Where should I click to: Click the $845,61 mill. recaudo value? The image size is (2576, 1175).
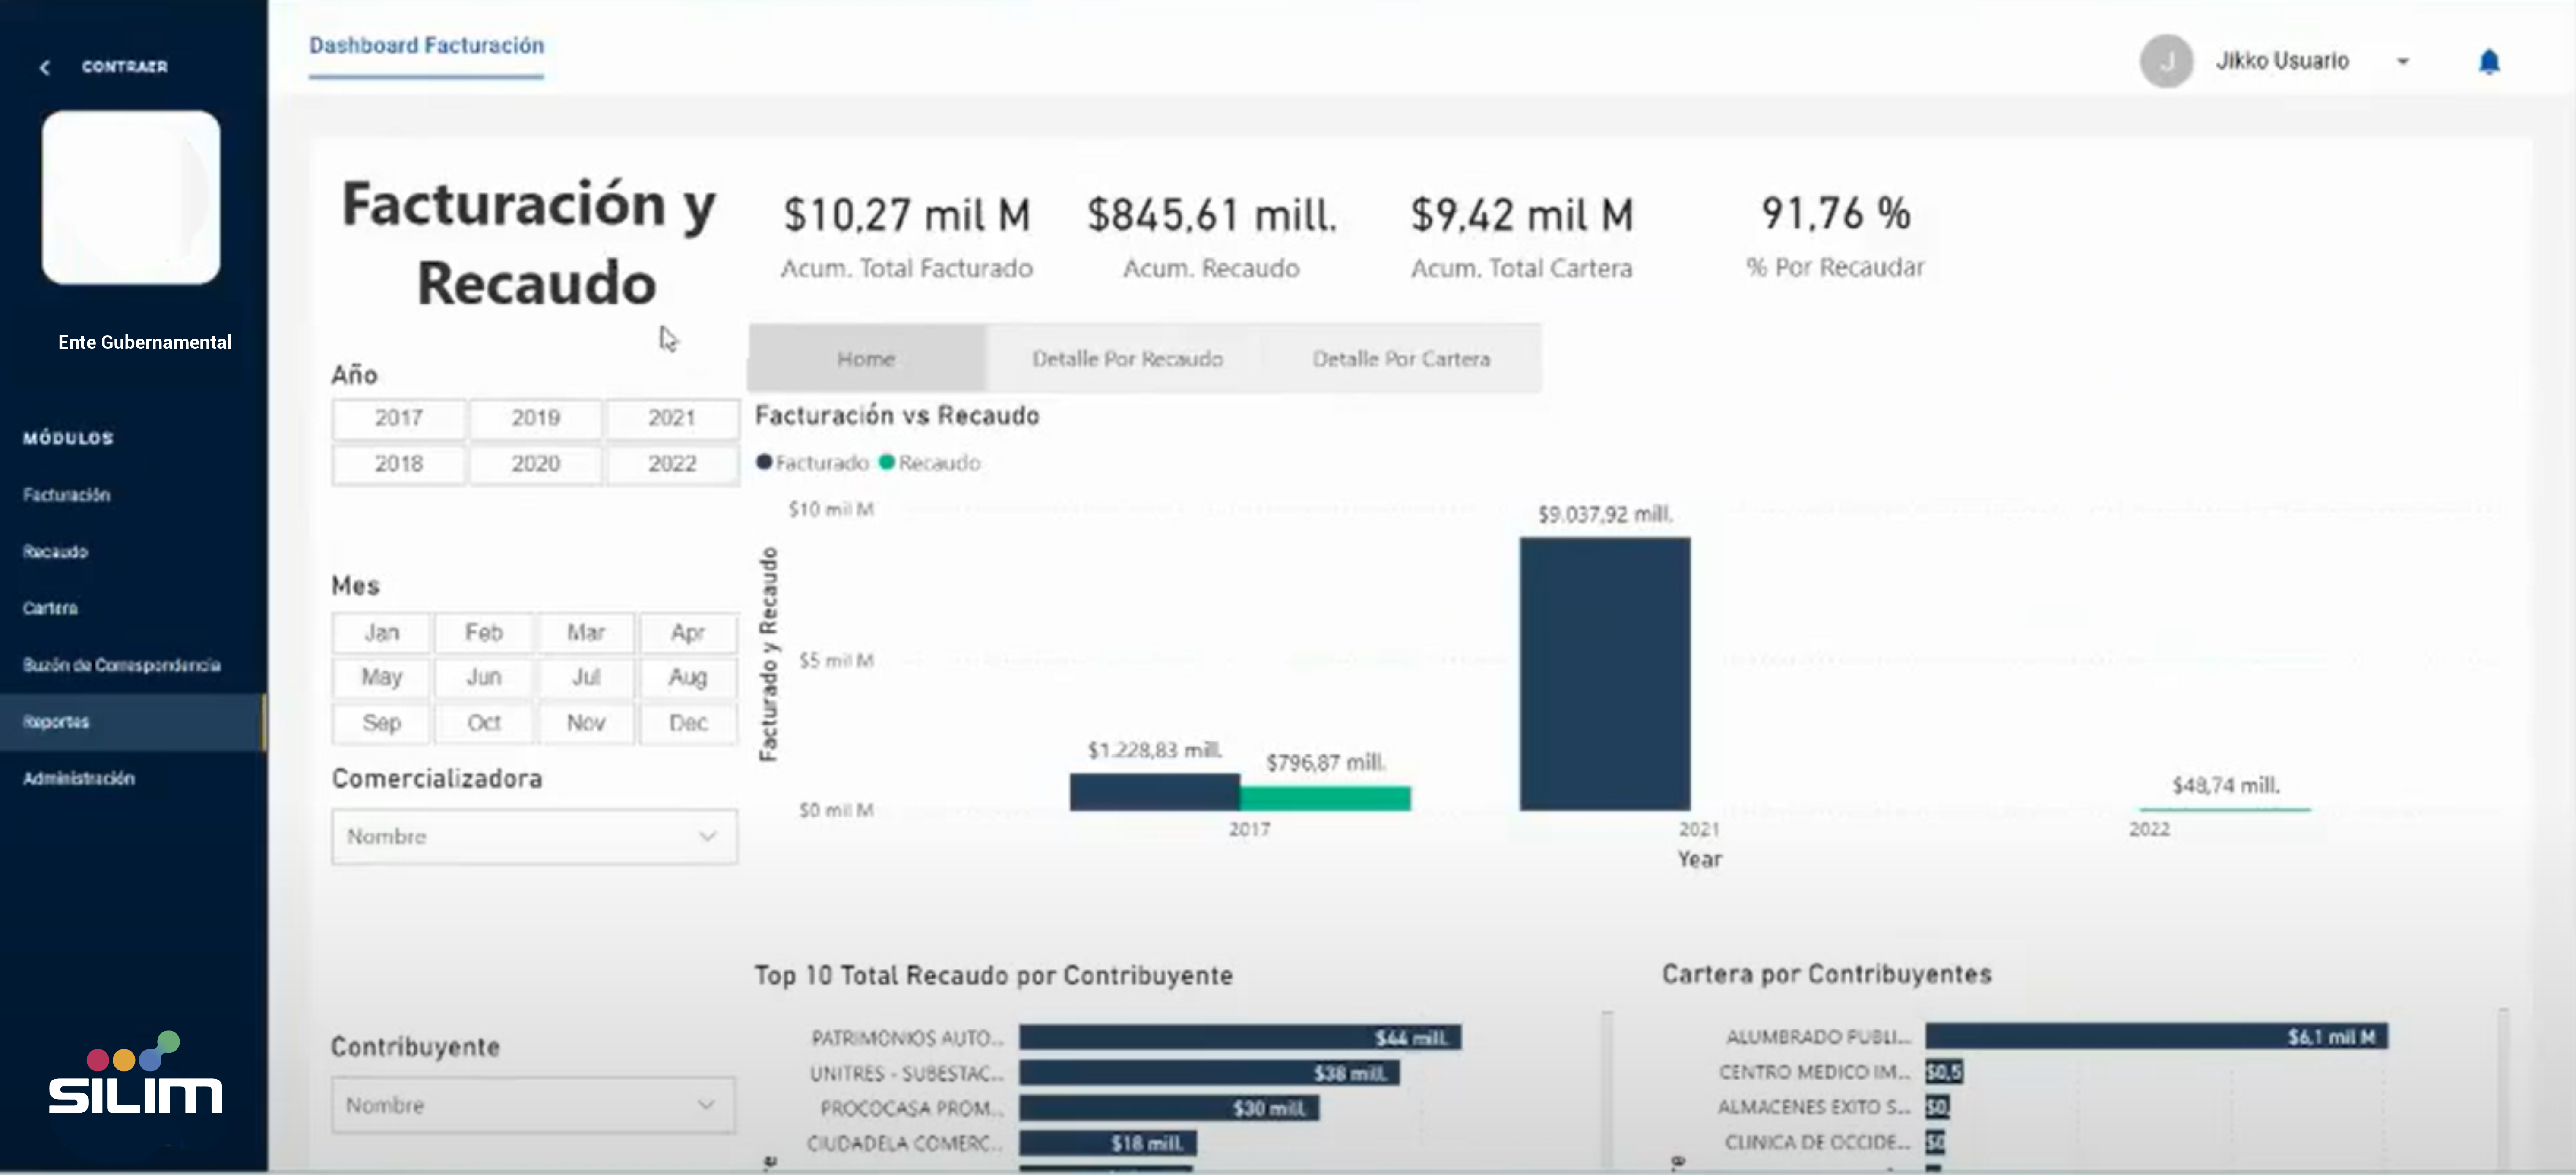click(x=1212, y=215)
